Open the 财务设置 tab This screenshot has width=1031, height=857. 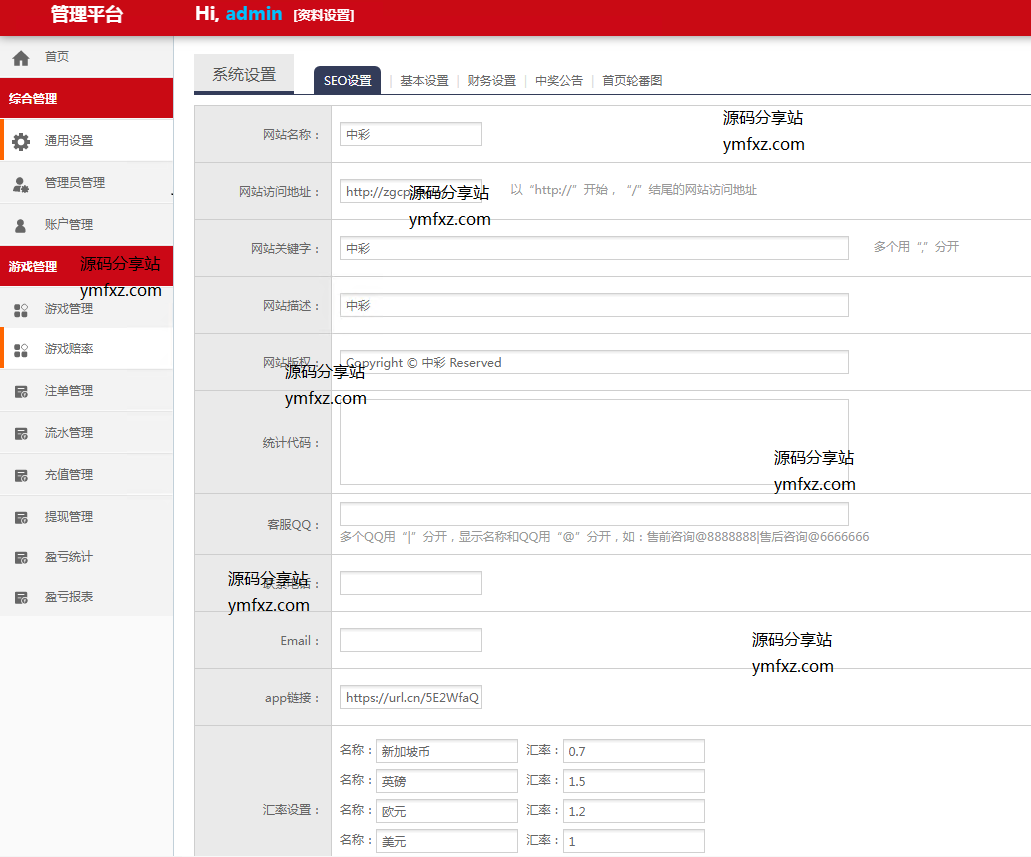[x=491, y=81]
